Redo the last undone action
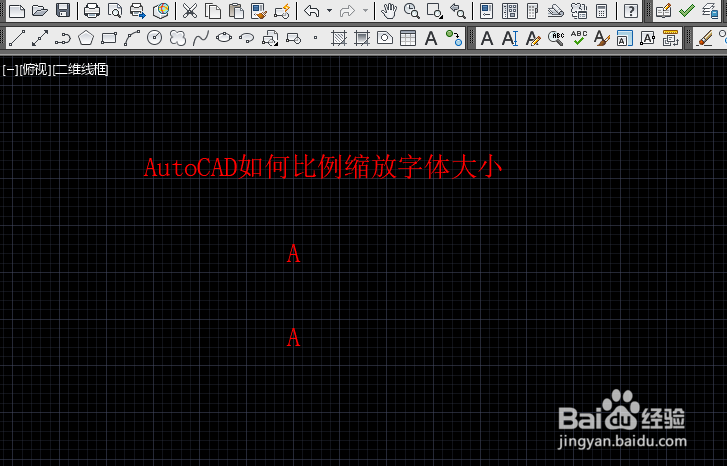The height and width of the screenshot is (466, 727). click(347, 10)
